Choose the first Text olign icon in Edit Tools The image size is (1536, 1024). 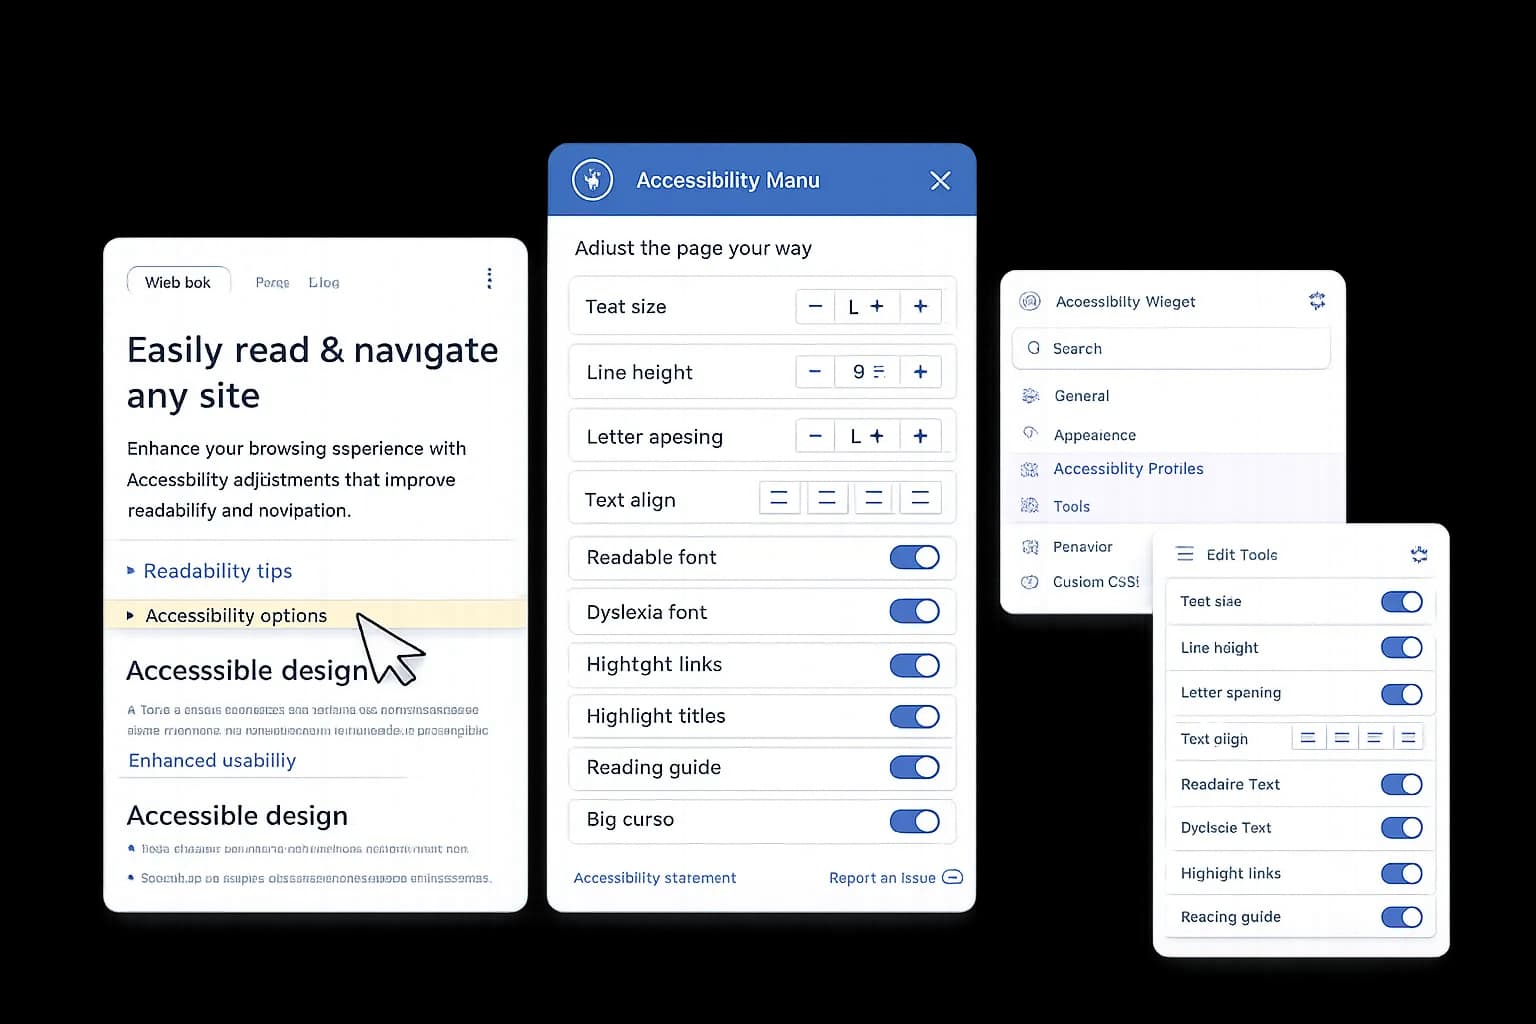(1308, 738)
